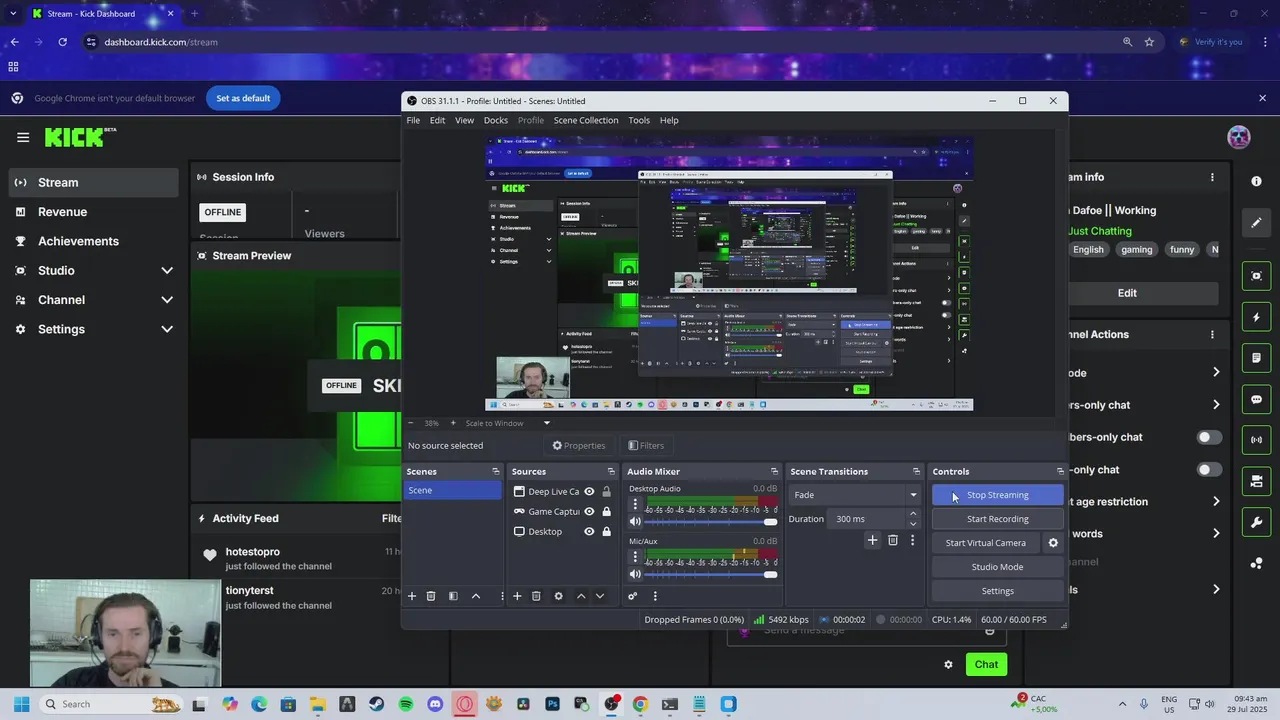The width and height of the screenshot is (1280, 720).
Task: Click the wrench icon in Kick sidebar
Action: click(x=1256, y=522)
